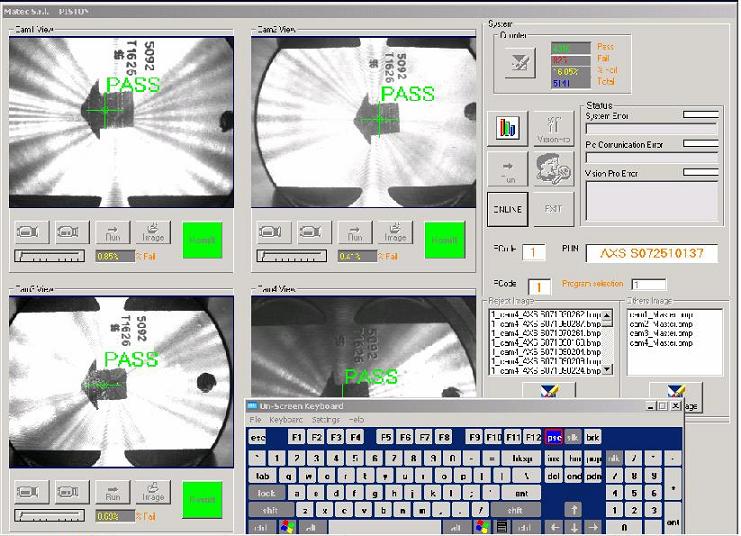Image resolution: width=741 pixels, height=536 pixels.
Task: Open Keyboard menu in On-Screen Keyboard
Action: 288,419
